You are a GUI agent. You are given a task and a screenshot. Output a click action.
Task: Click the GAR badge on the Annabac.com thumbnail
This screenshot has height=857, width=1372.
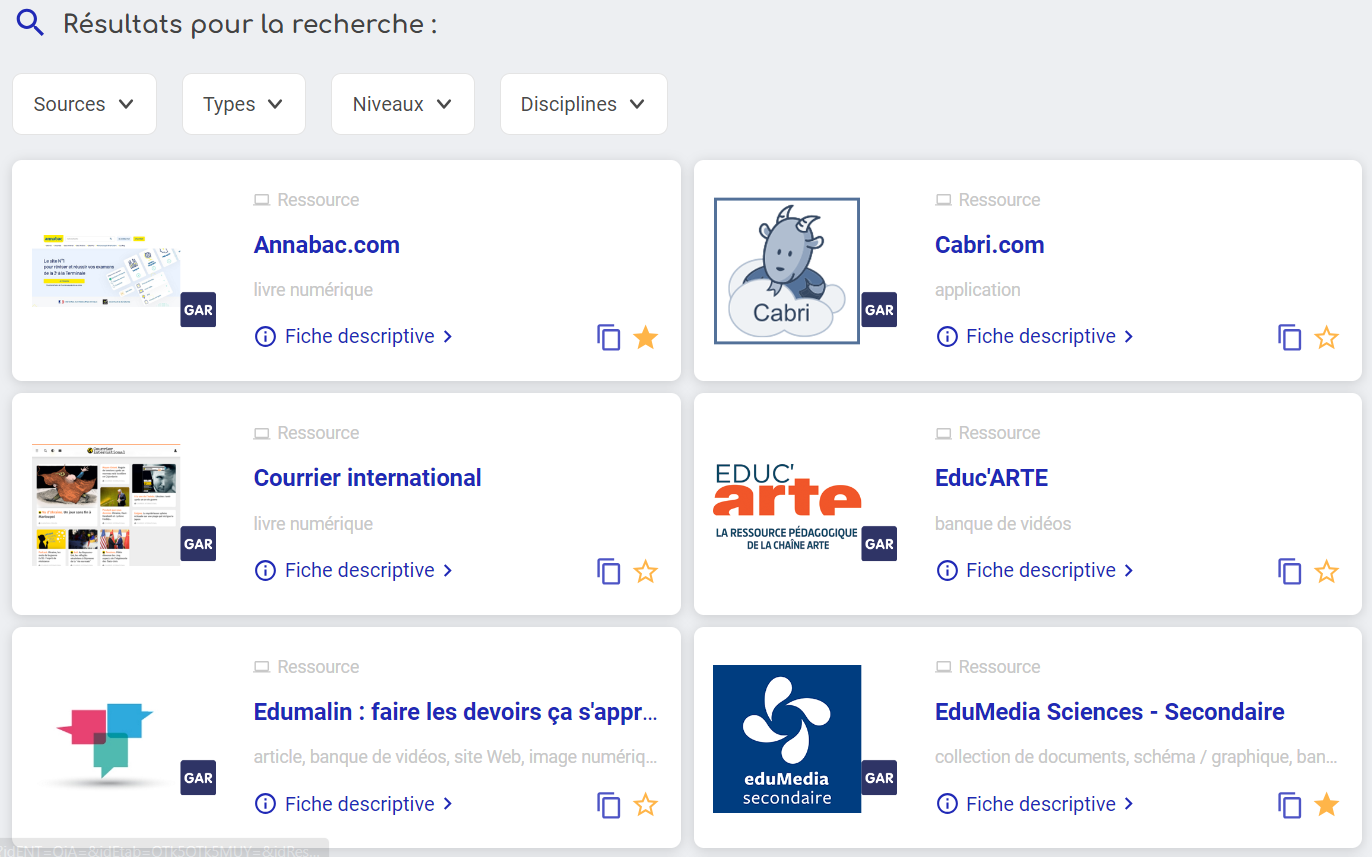pyautogui.click(x=197, y=309)
